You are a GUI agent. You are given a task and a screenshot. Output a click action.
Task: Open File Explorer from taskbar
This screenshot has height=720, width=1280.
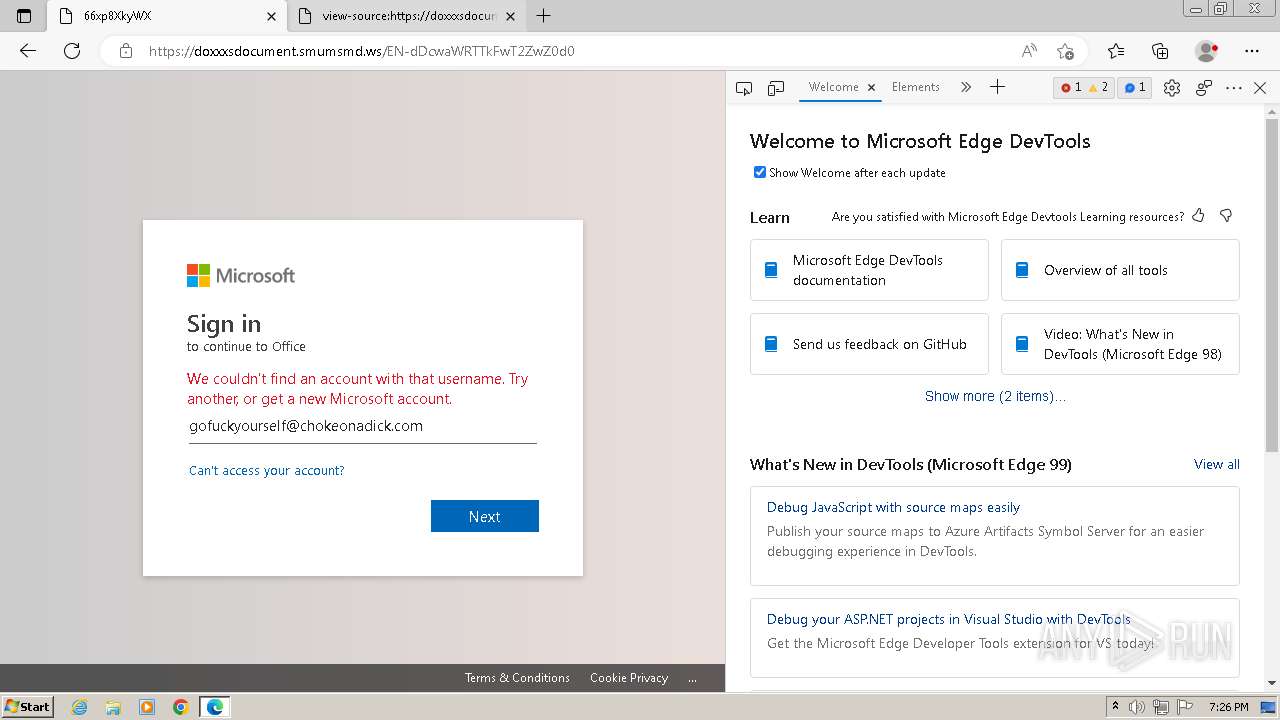pos(113,707)
